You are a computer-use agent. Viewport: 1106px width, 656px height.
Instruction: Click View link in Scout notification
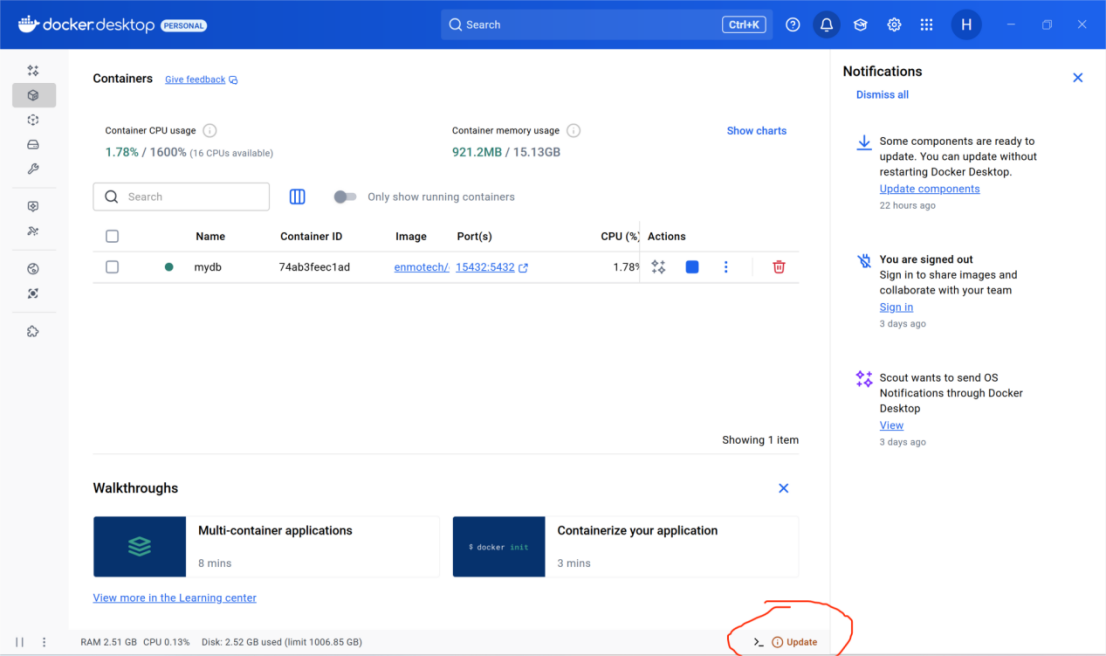(891, 425)
